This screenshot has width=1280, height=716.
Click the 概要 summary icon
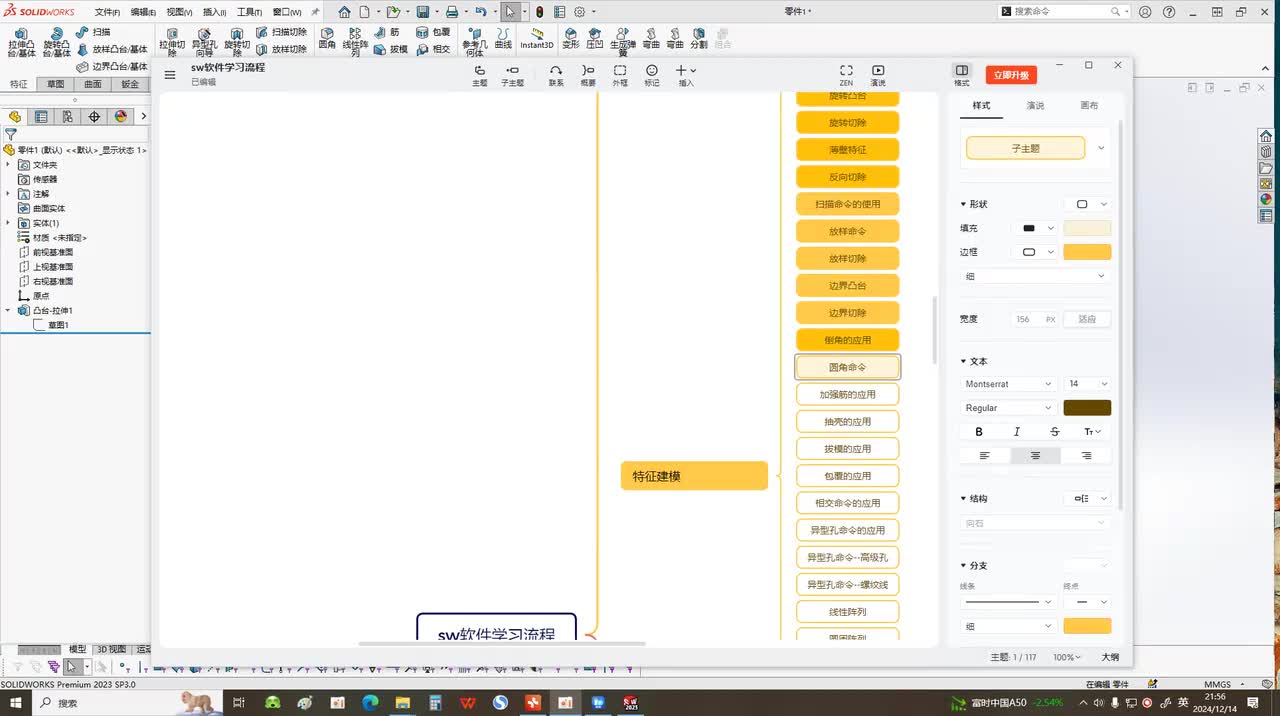(588, 75)
